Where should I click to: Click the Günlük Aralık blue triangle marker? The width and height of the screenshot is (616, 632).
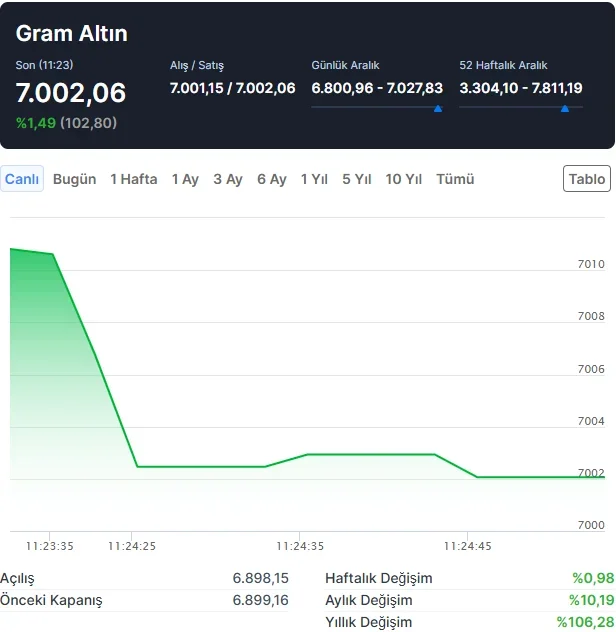coord(438,108)
